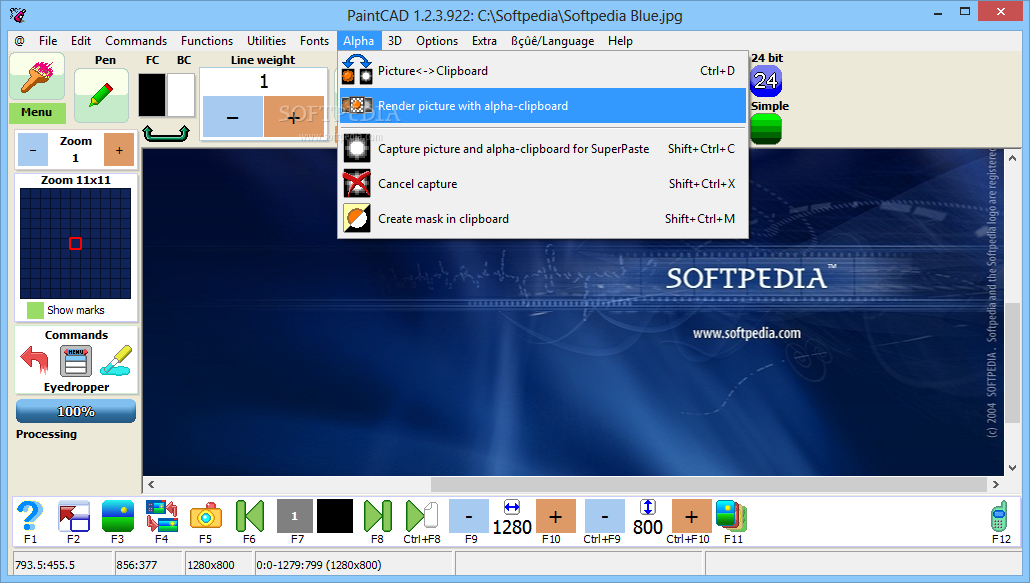
Task: Click the horizontal scrollbar right arrow
Action: 996,485
